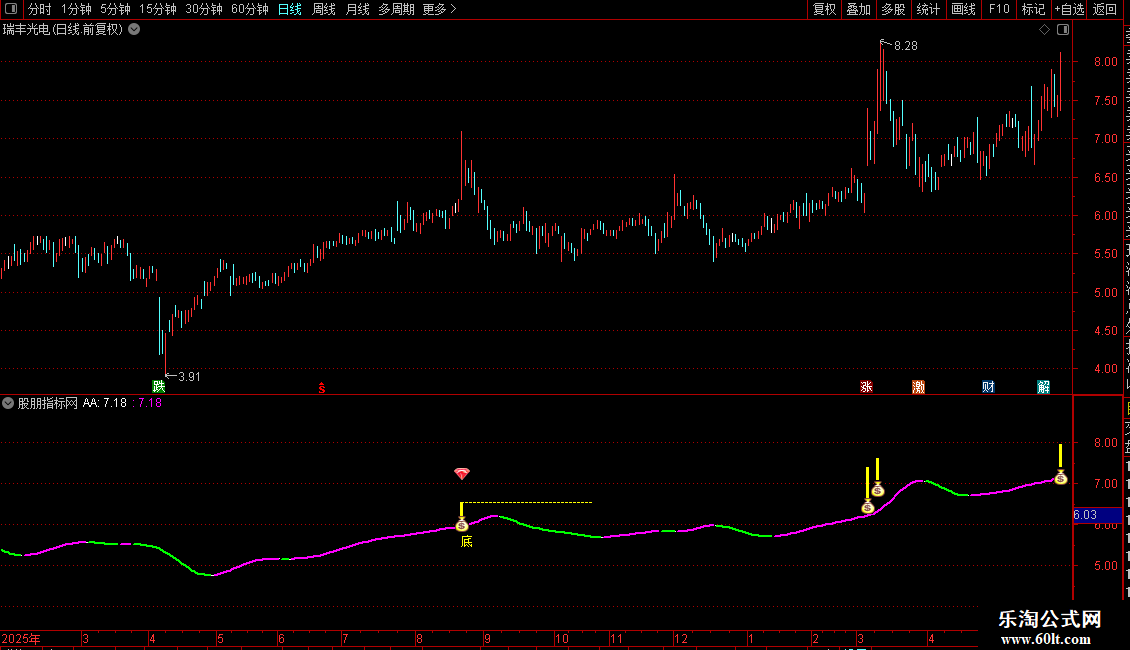Click the month 9 timeline marker
The image size is (1130, 650).
(488, 639)
